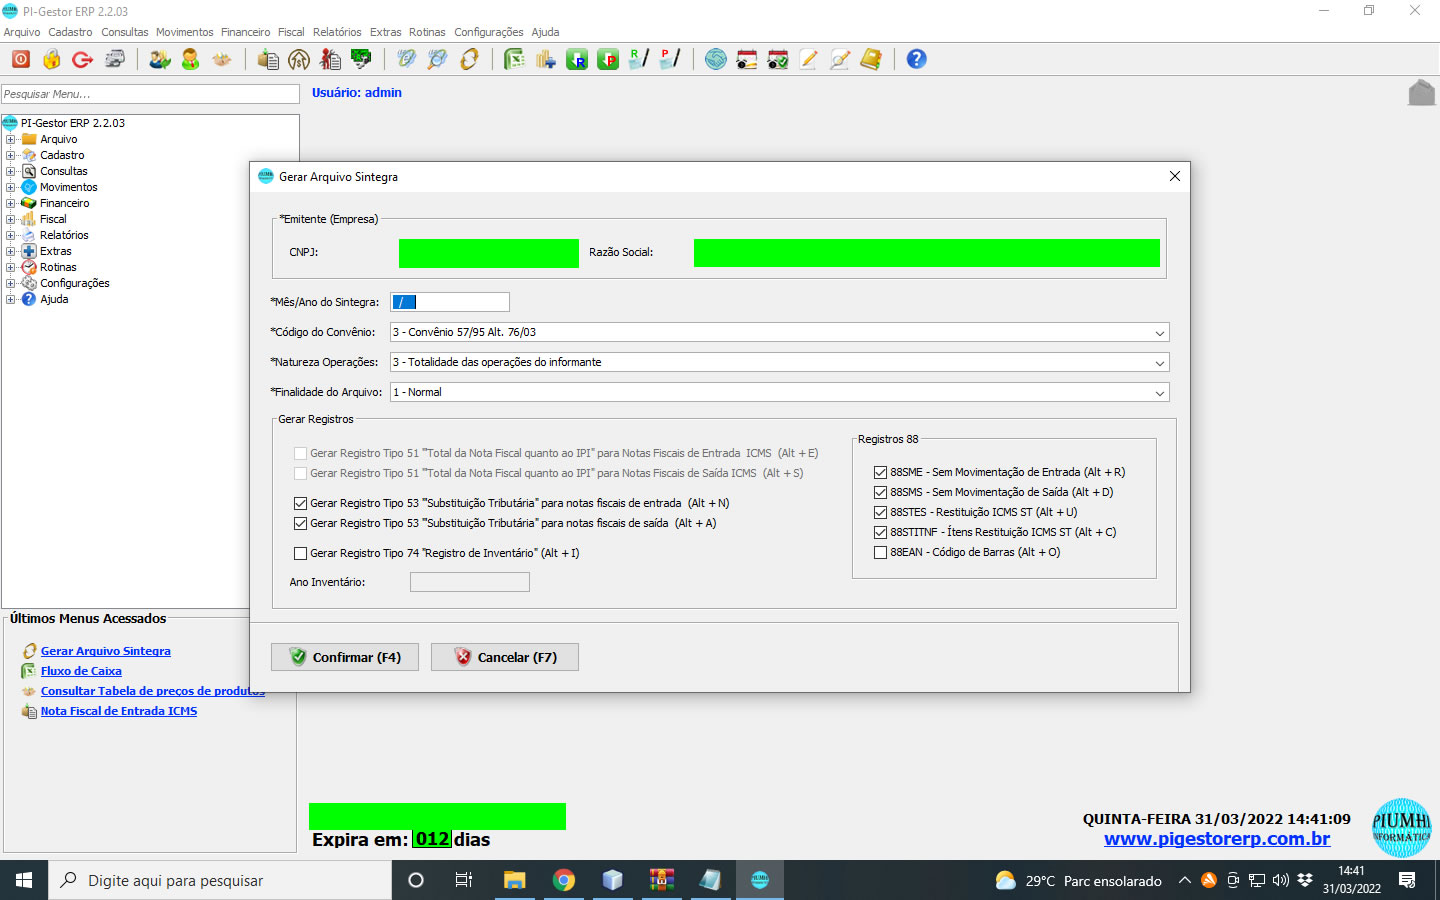Screen dimensions: 1440x900
Task: Click the yellow book toolbar icon
Action: [871, 59]
